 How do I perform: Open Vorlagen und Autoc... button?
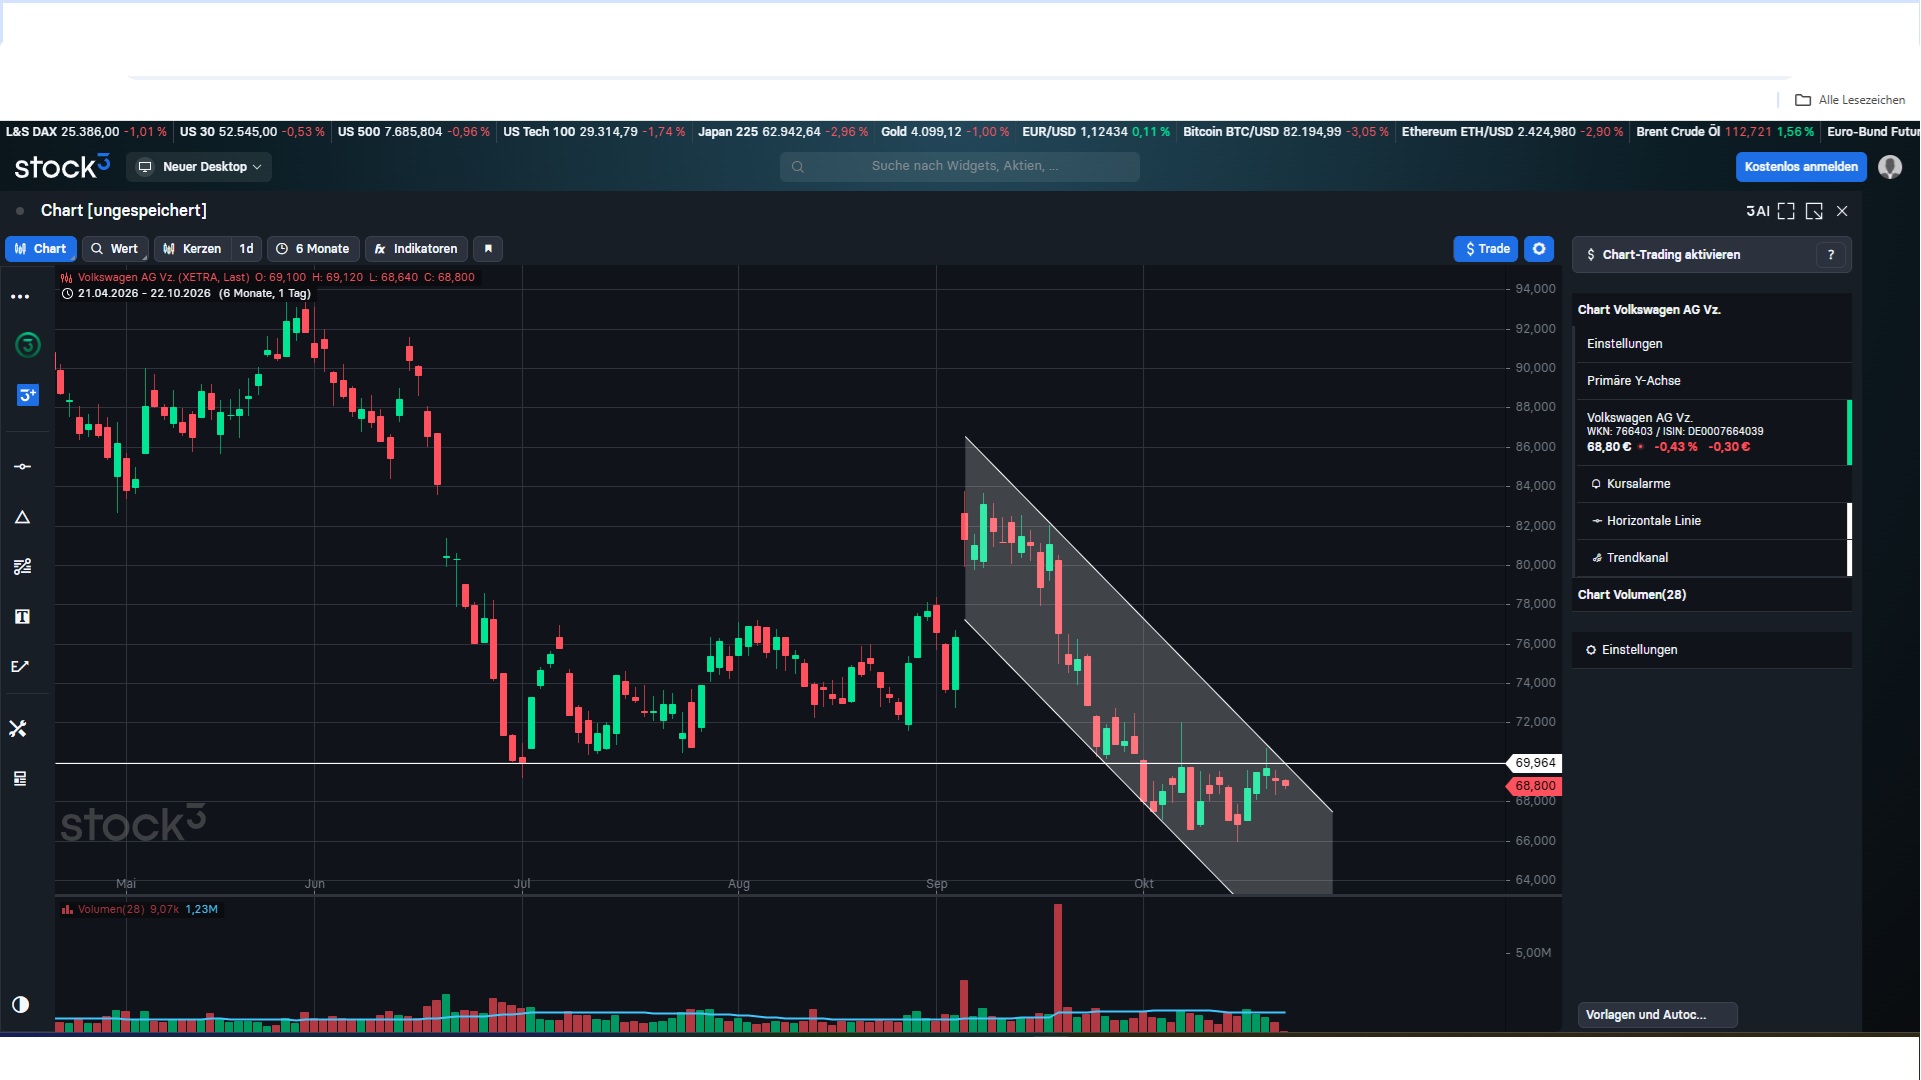click(1657, 1015)
